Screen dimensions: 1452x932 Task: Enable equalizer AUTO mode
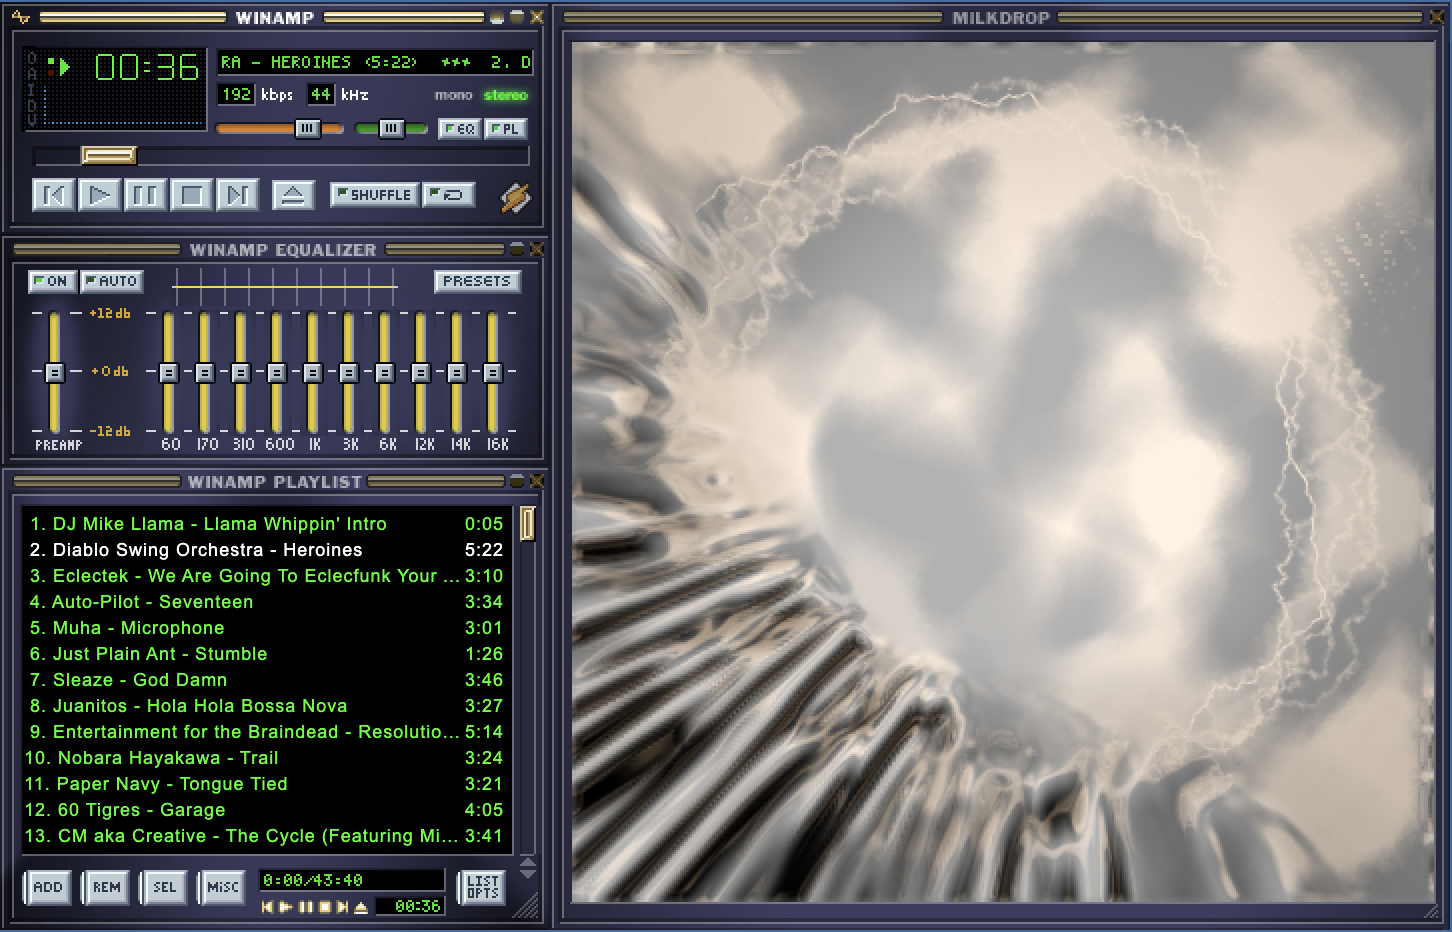point(111,281)
